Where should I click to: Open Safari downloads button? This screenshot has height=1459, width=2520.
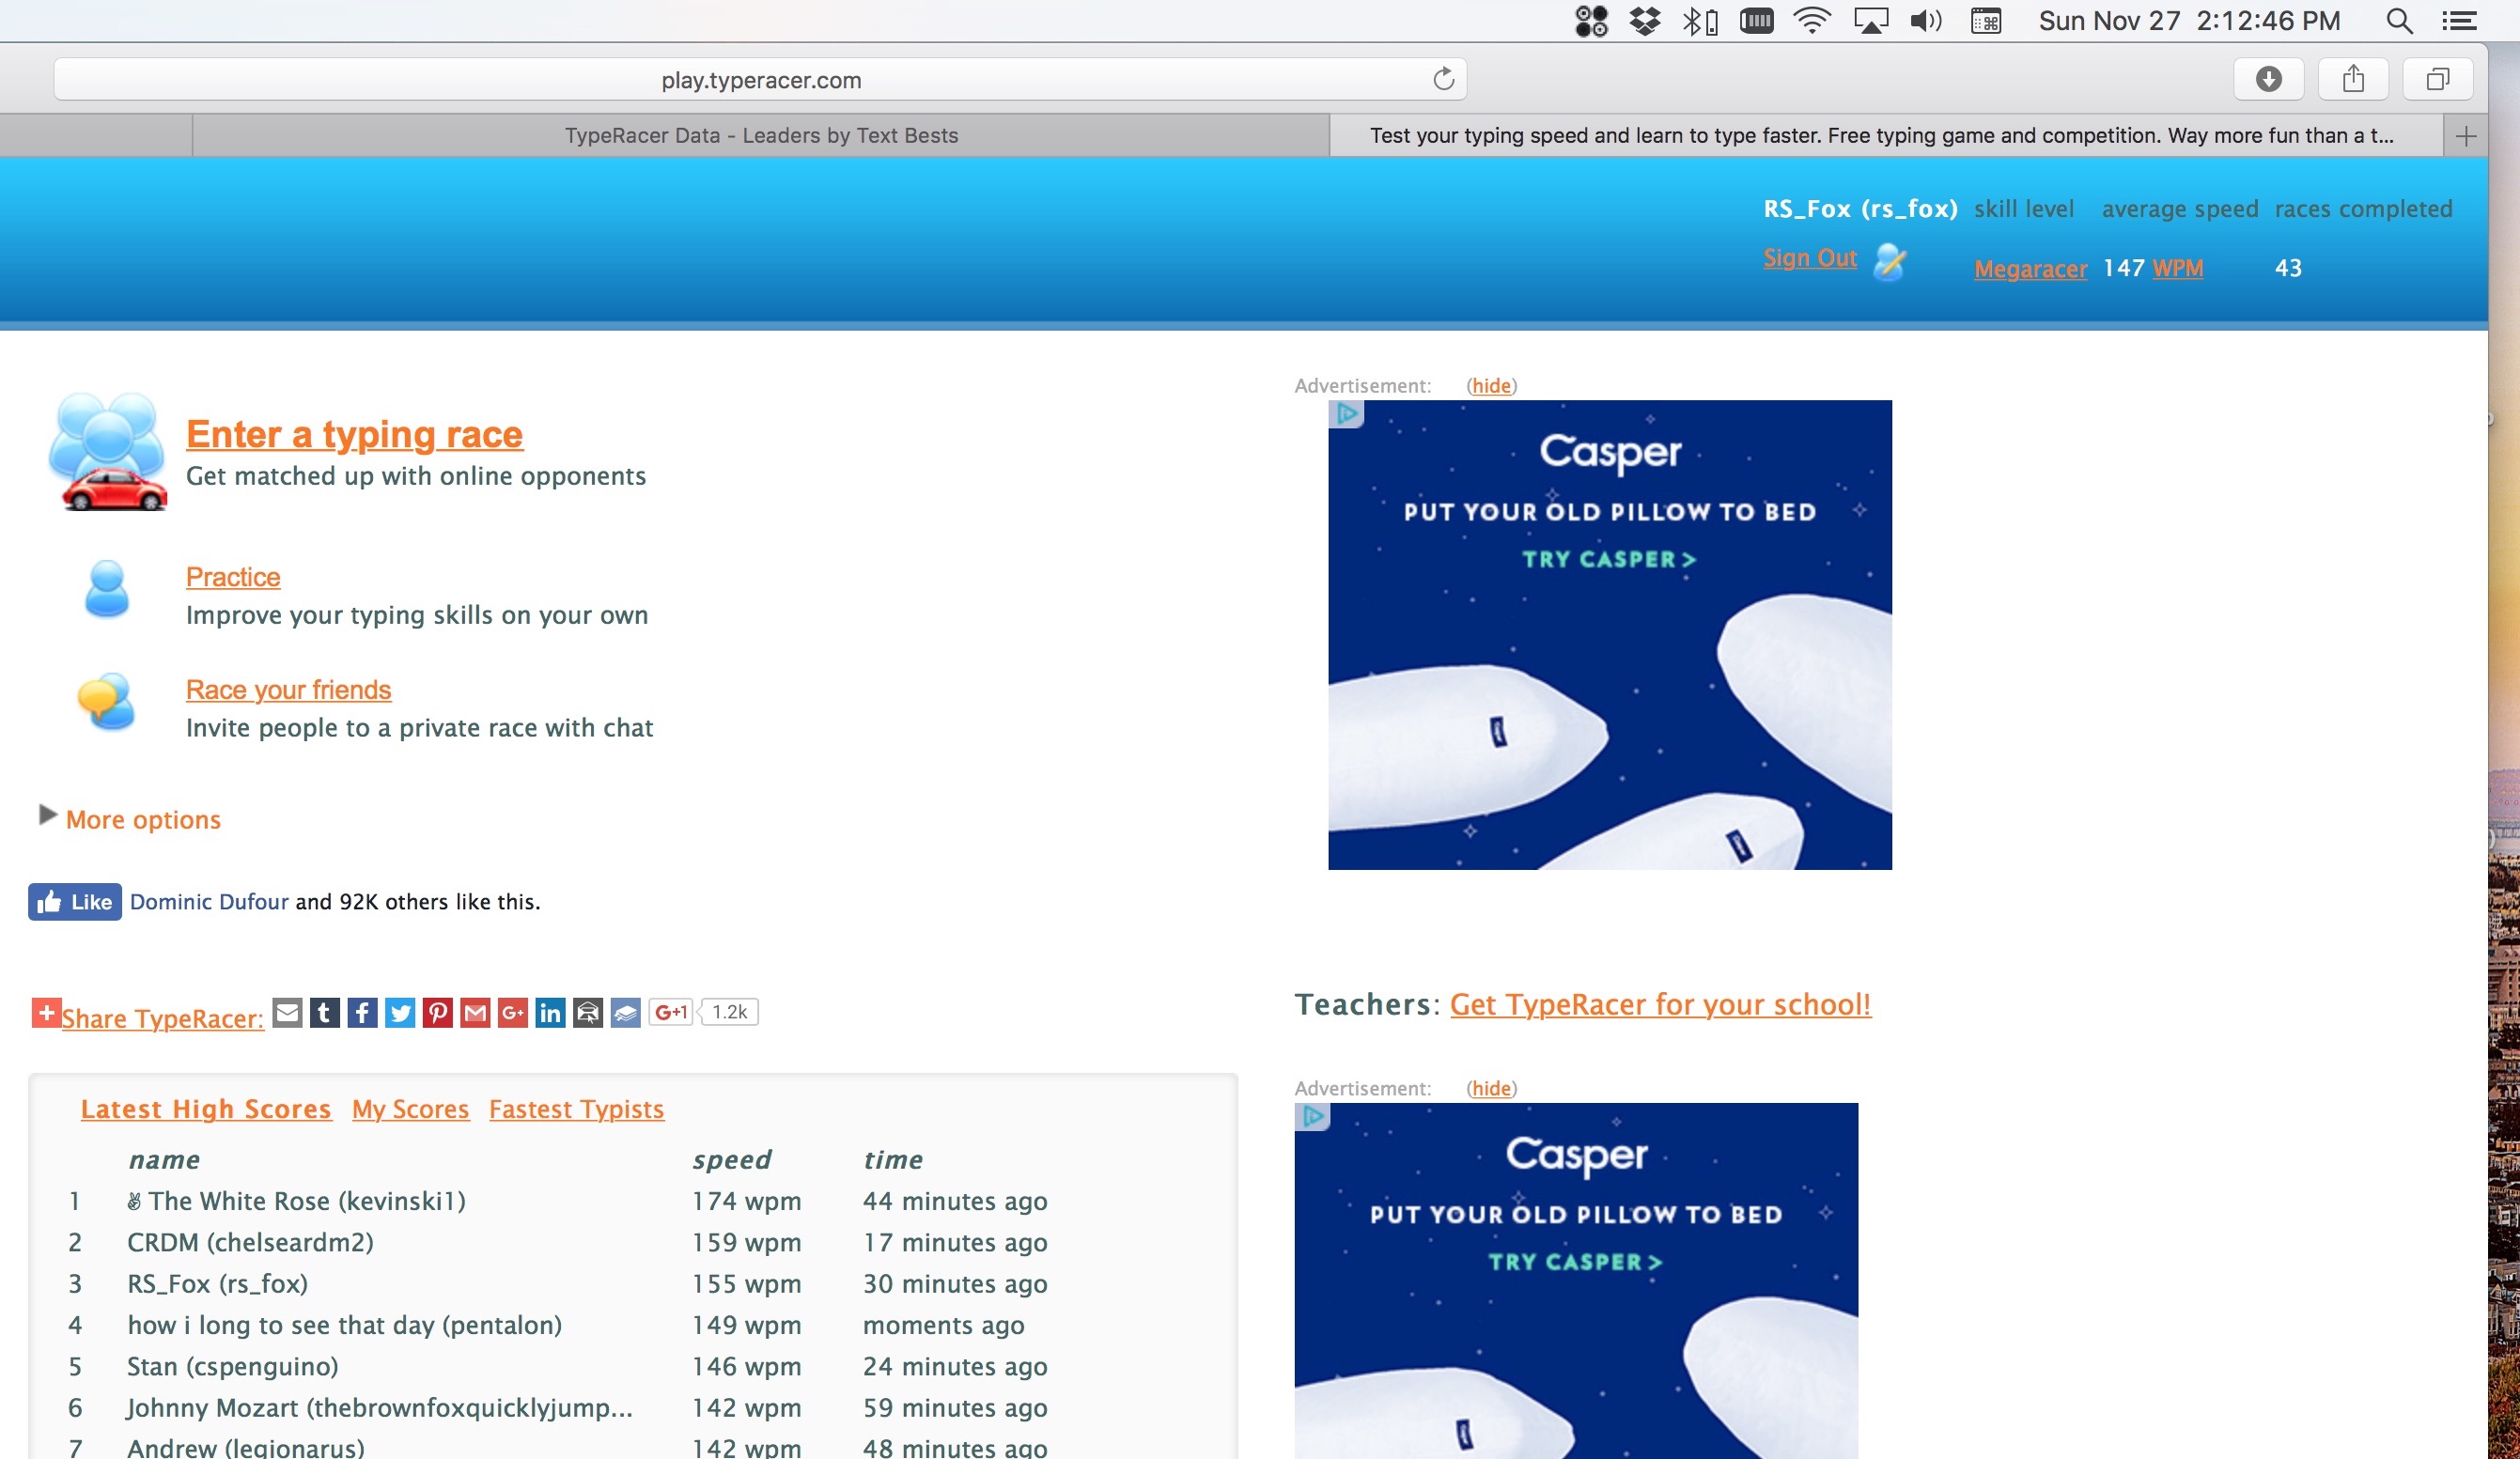(x=2268, y=79)
